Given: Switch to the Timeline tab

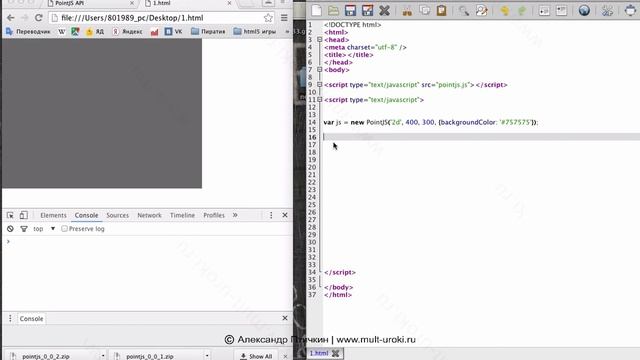Looking at the screenshot, I should [x=182, y=215].
